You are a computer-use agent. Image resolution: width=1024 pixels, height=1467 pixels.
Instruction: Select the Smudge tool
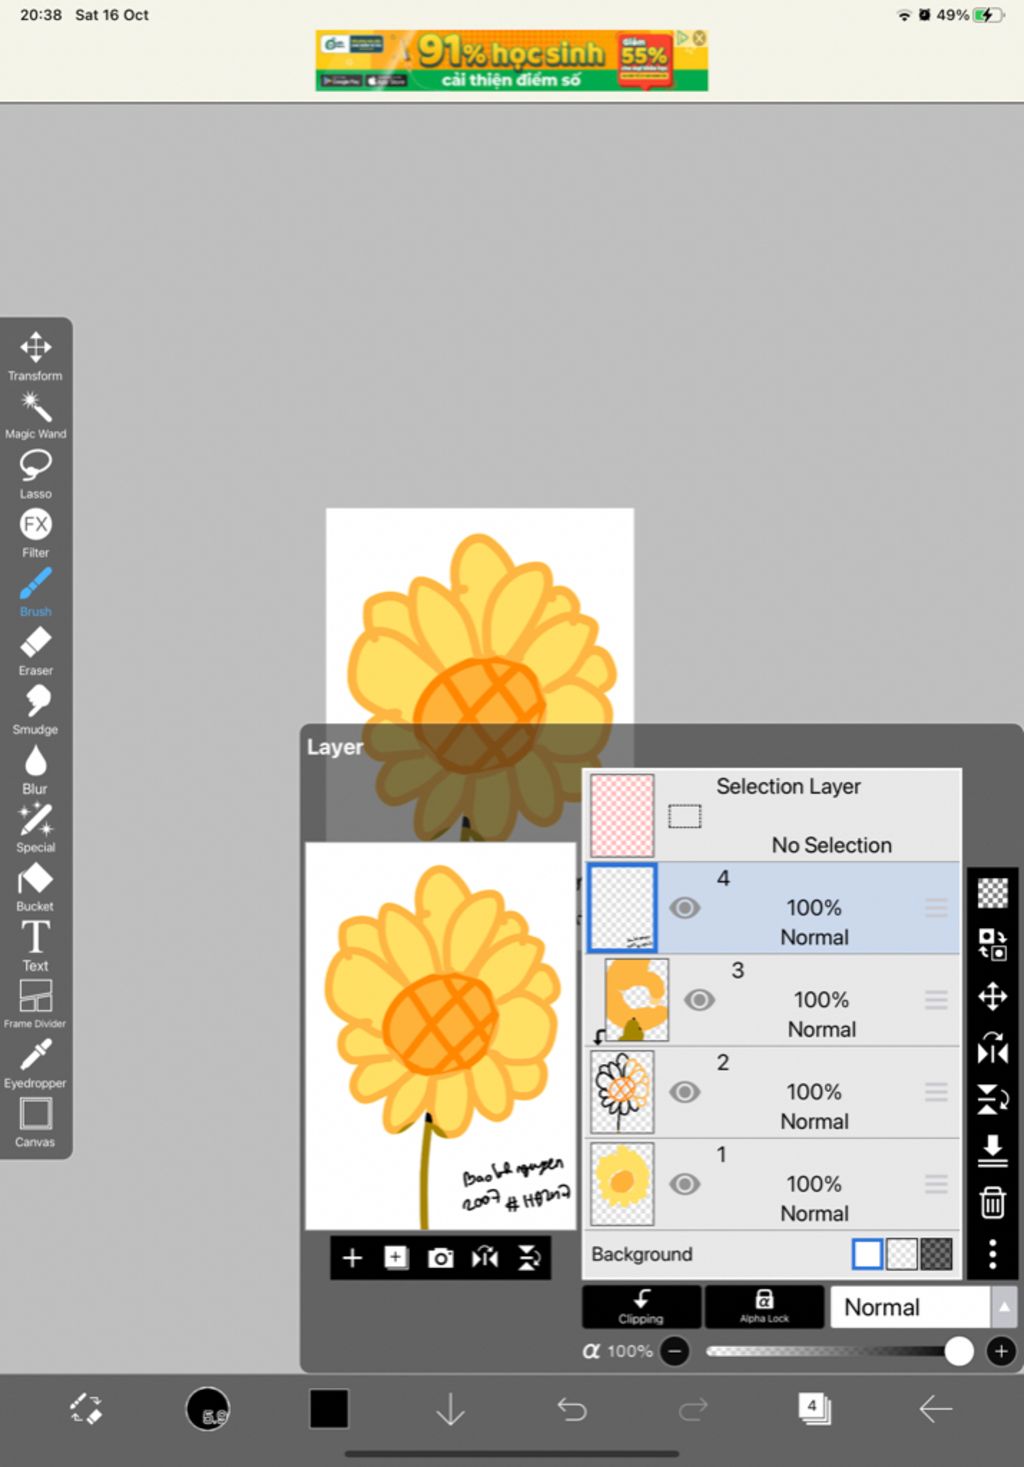(x=35, y=710)
